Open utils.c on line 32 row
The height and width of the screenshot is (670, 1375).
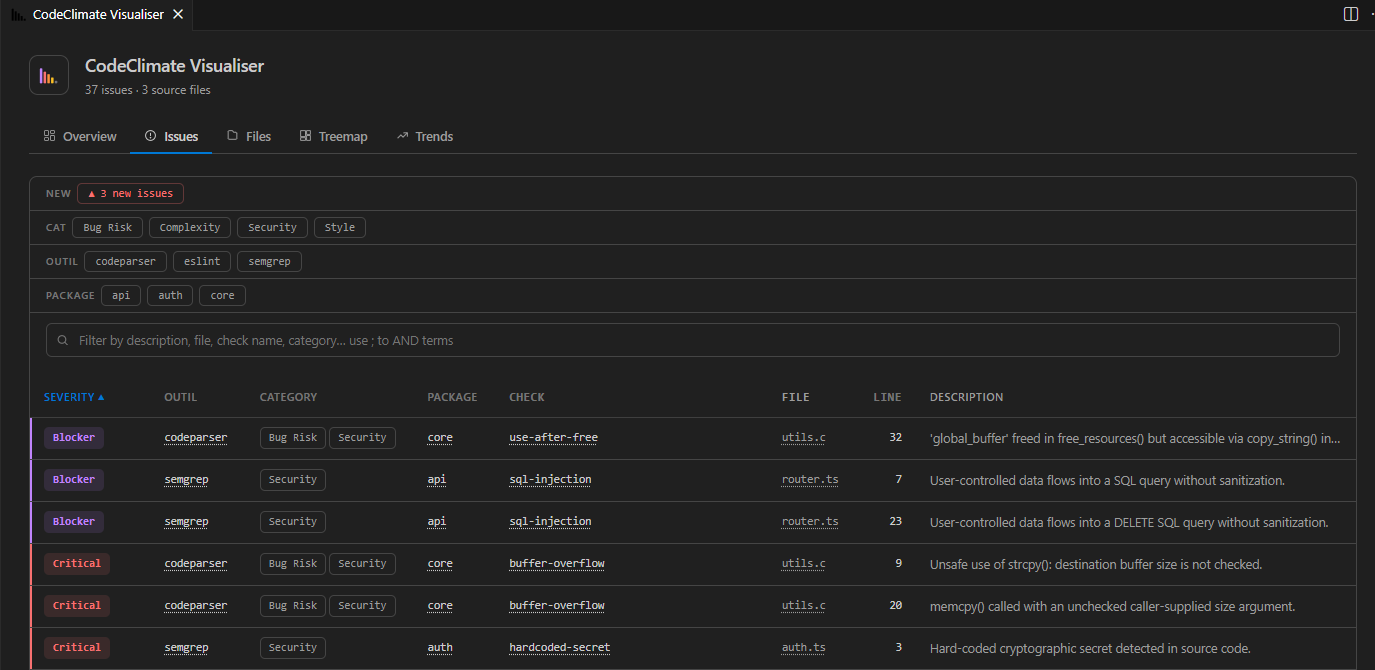point(804,438)
